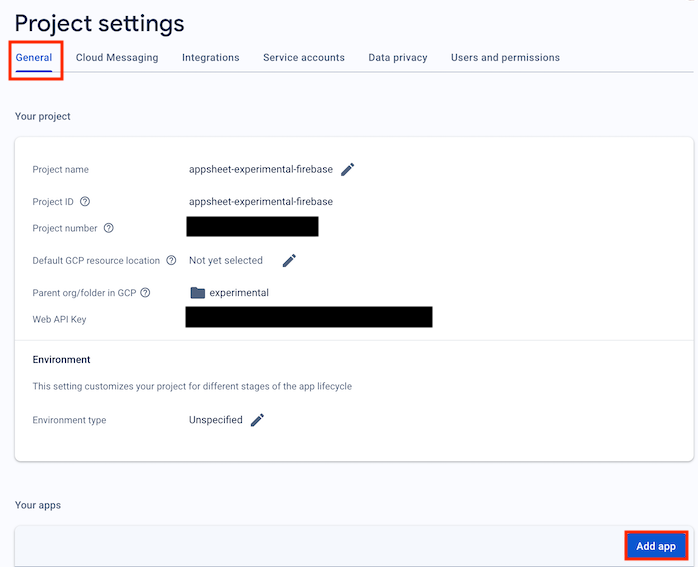Open Users and permissions tab
The height and width of the screenshot is (567, 698).
tap(505, 58)
